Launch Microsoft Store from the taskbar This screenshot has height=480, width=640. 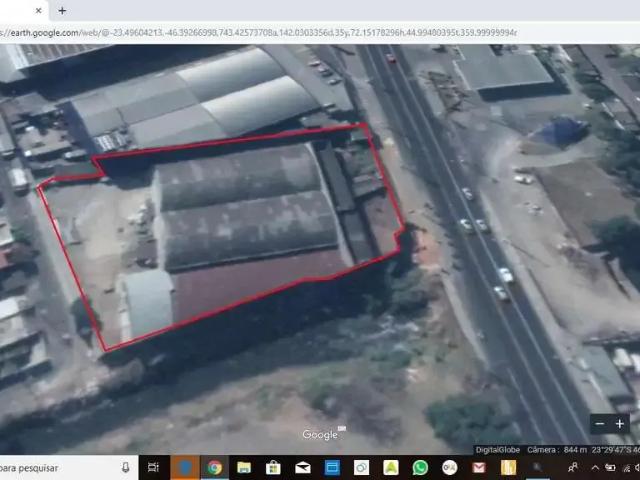pyautogui.click(x=273, y=467)
